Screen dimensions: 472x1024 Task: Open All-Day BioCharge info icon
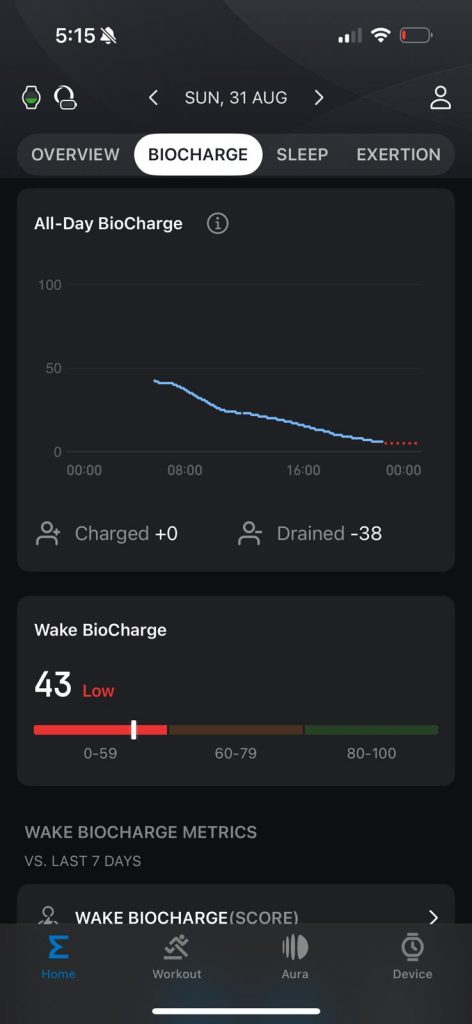click(x=217, y=224)
